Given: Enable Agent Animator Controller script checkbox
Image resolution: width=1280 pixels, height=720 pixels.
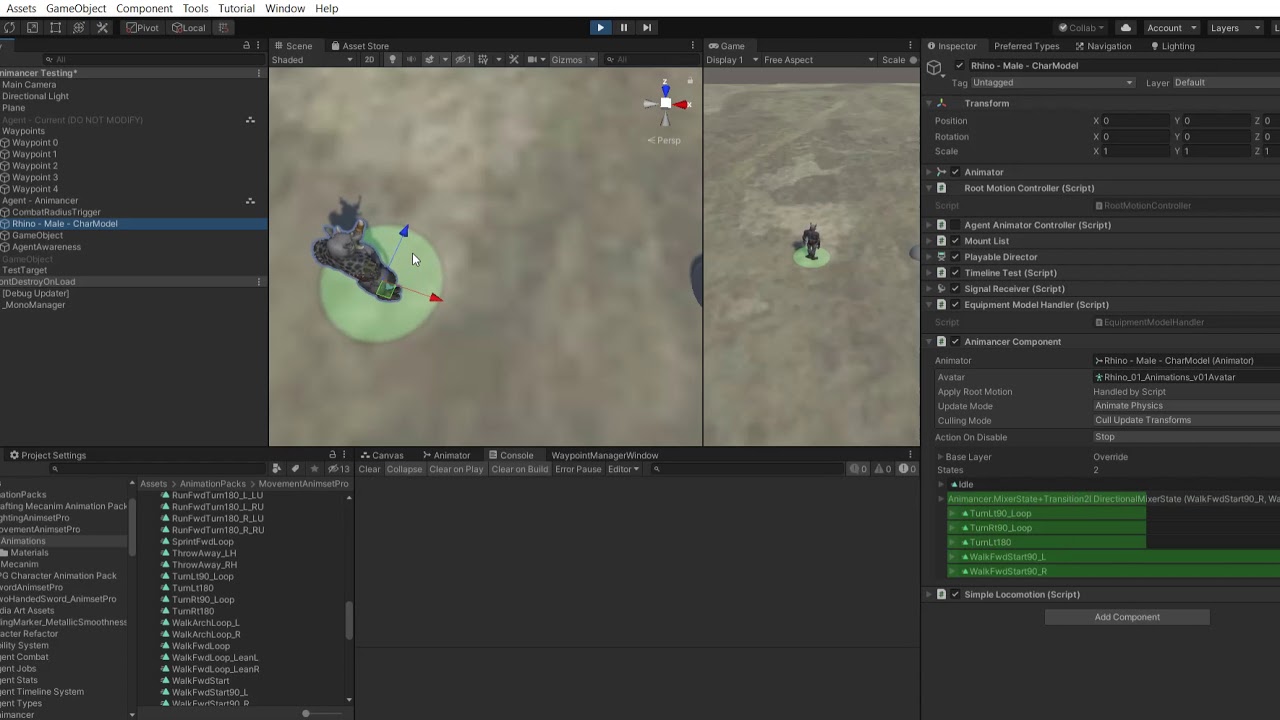Looking at the screenshot, I should (955, 225).
